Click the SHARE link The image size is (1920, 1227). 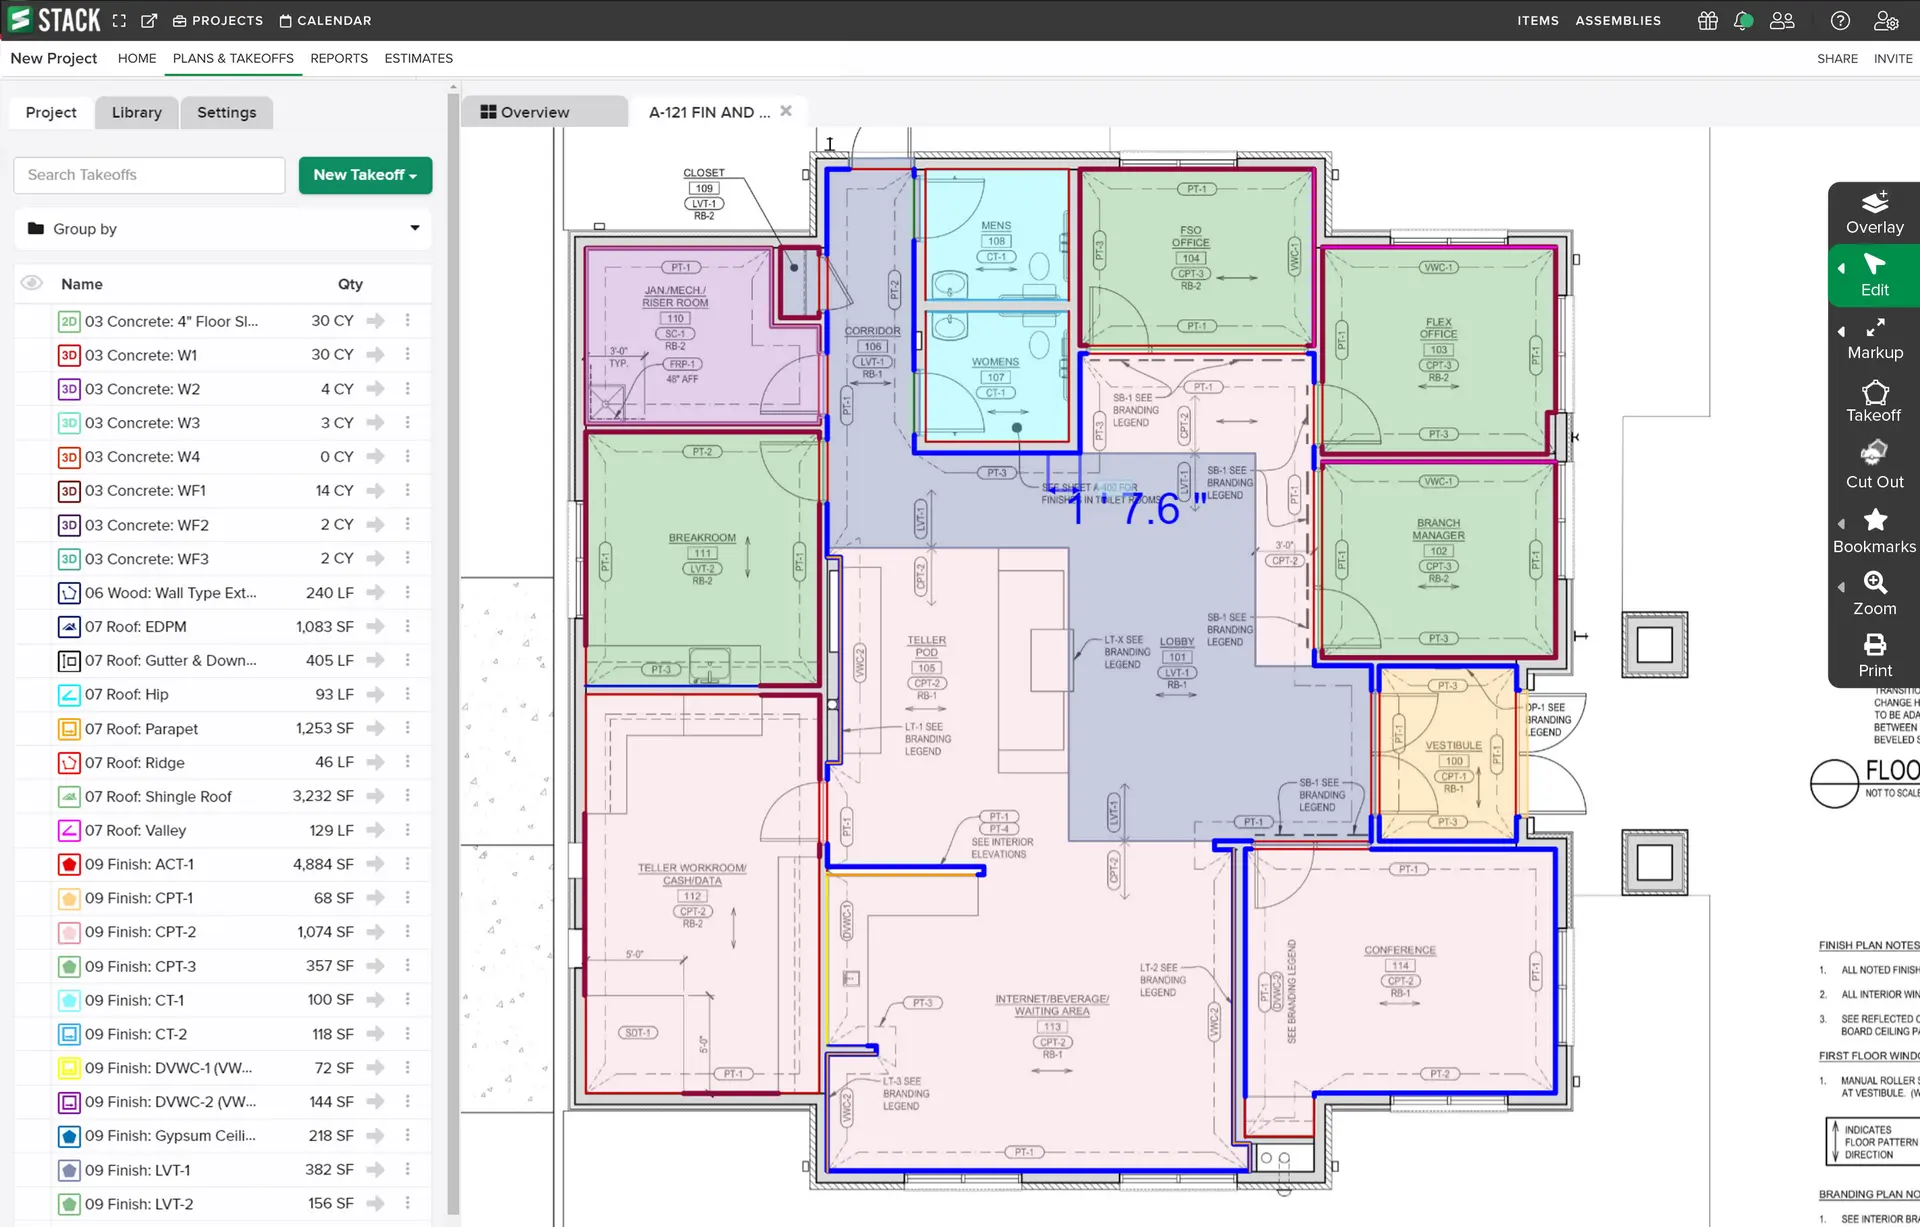pos(1837,58)
